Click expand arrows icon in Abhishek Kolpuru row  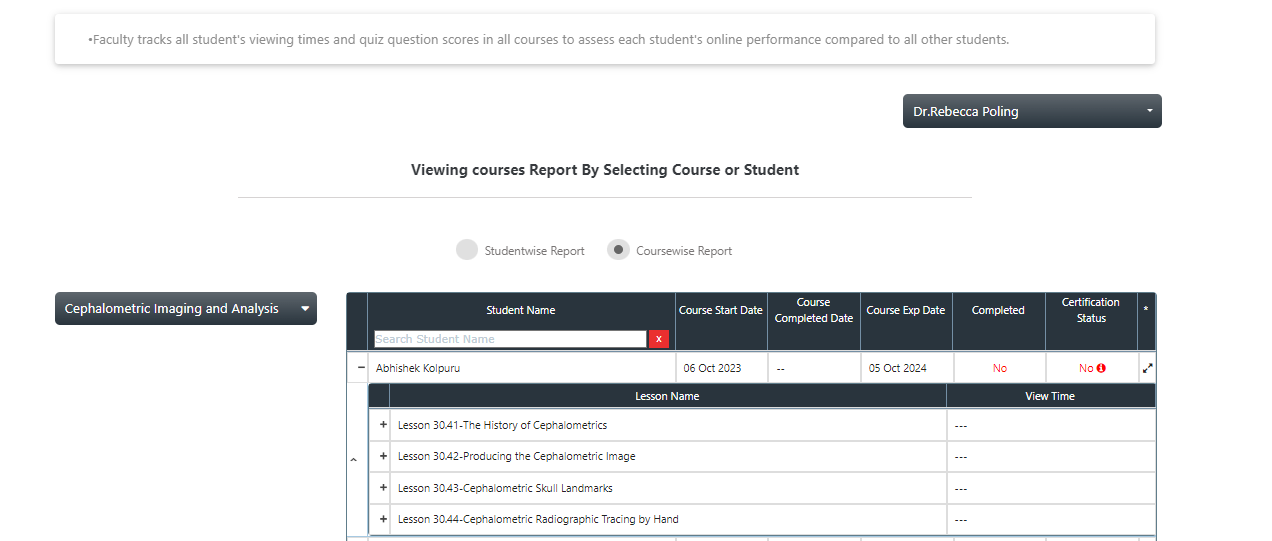point(1147,368)
